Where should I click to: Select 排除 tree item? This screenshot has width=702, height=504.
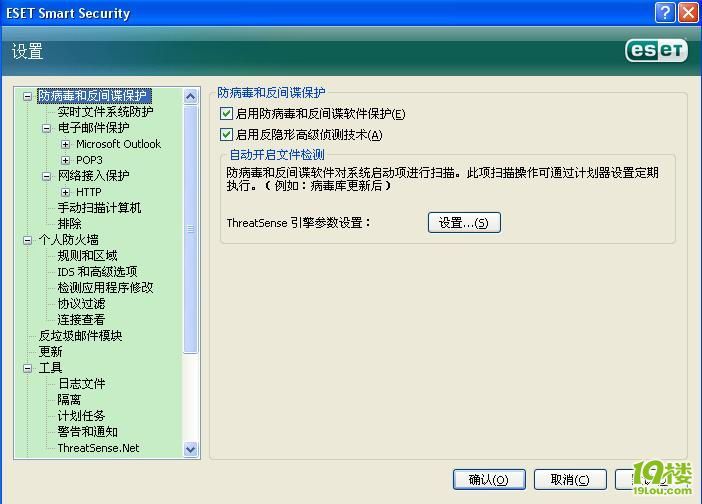(69, 223)
